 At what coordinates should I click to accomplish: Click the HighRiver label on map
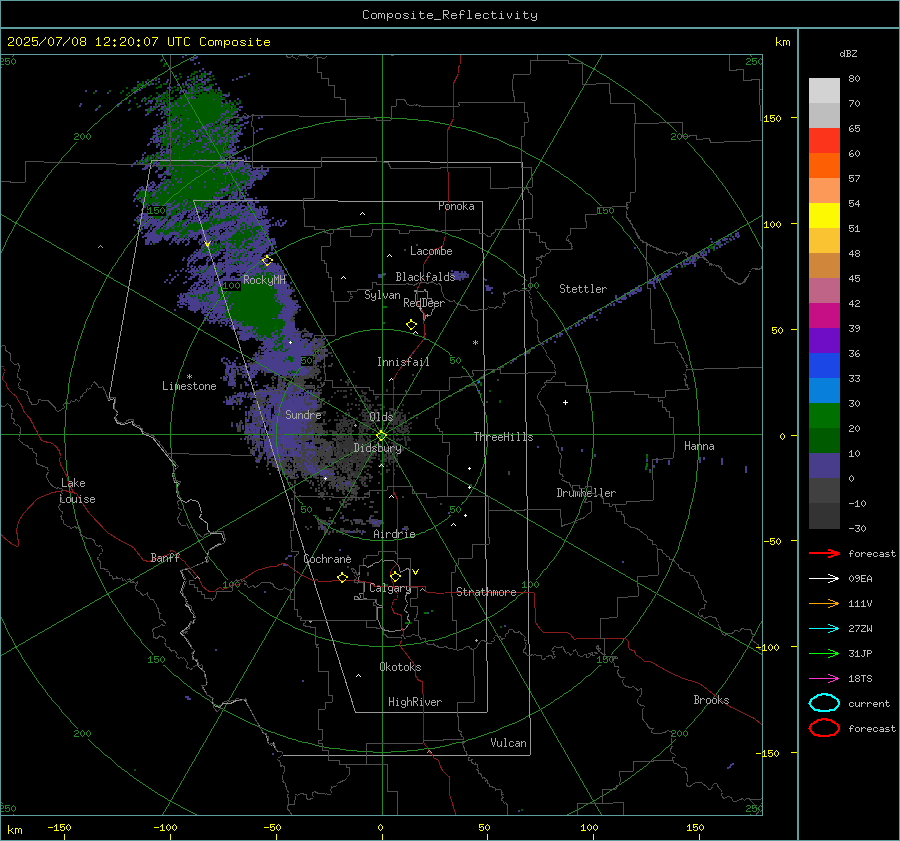415,702
